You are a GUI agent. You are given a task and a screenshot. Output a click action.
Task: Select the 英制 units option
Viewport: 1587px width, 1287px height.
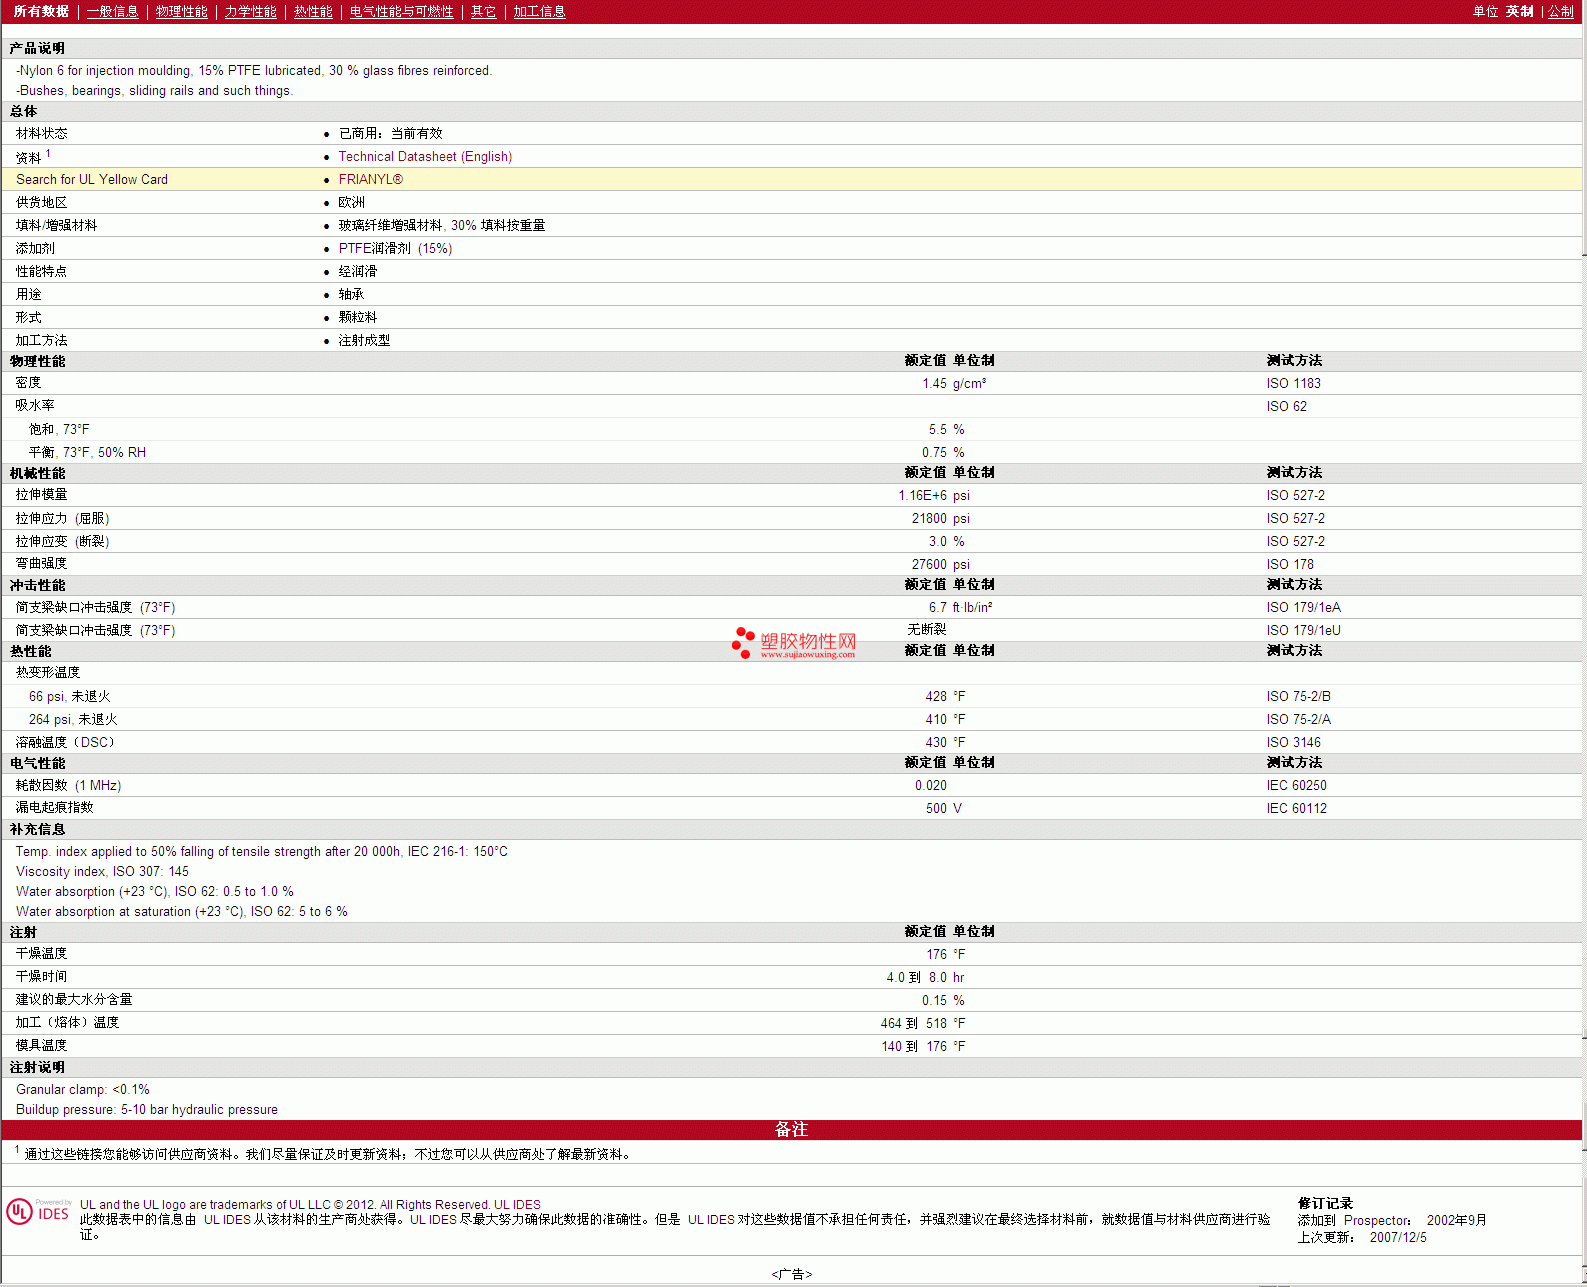click(x=1519, y=12)
